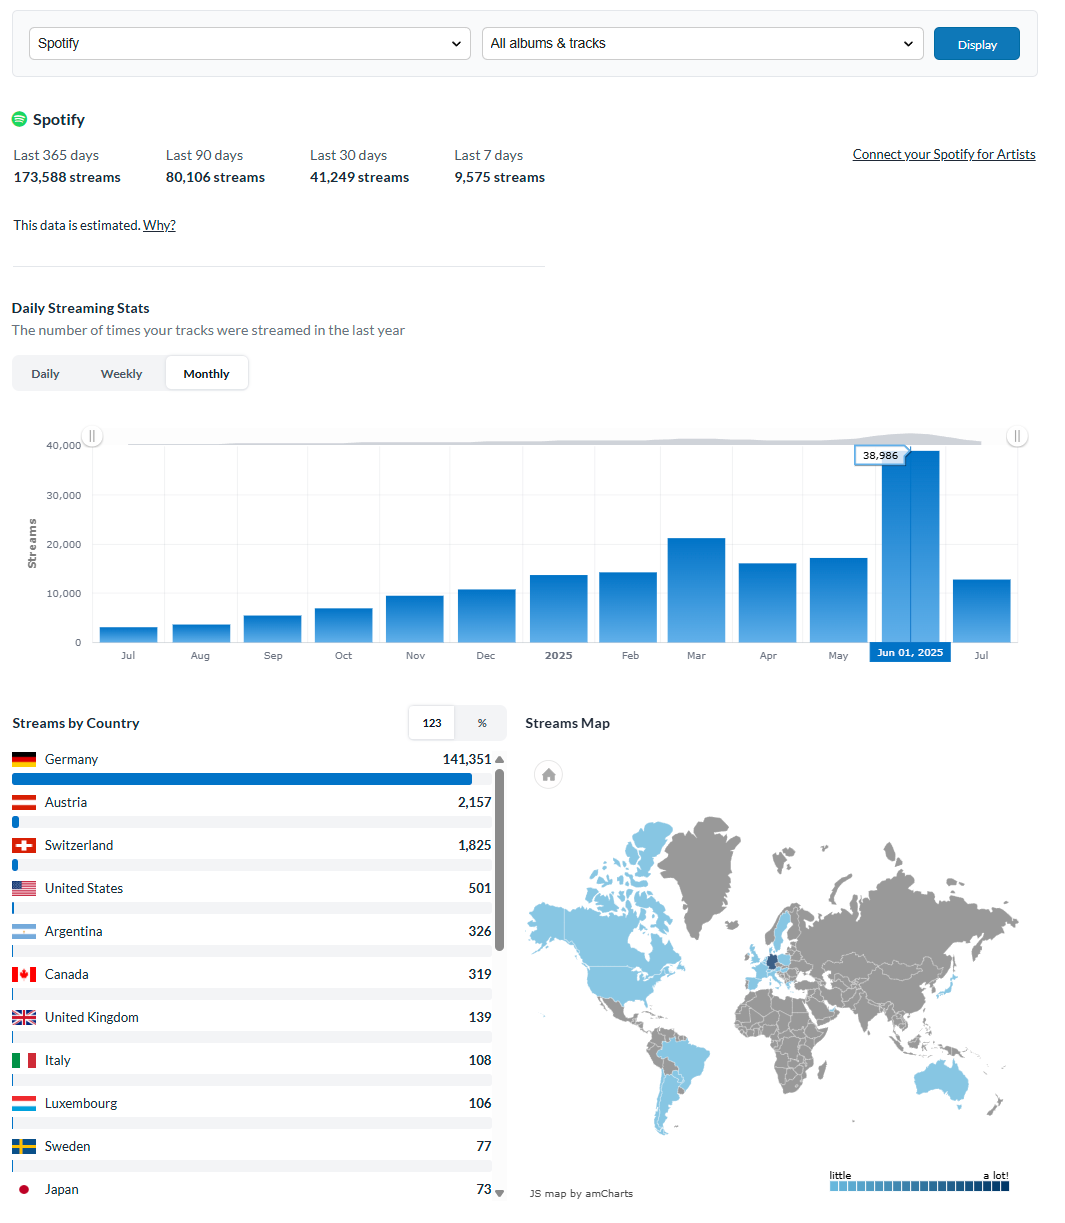Click the United Kingdom flag icon
1065x1223 pixels.
pos(24,1018)
